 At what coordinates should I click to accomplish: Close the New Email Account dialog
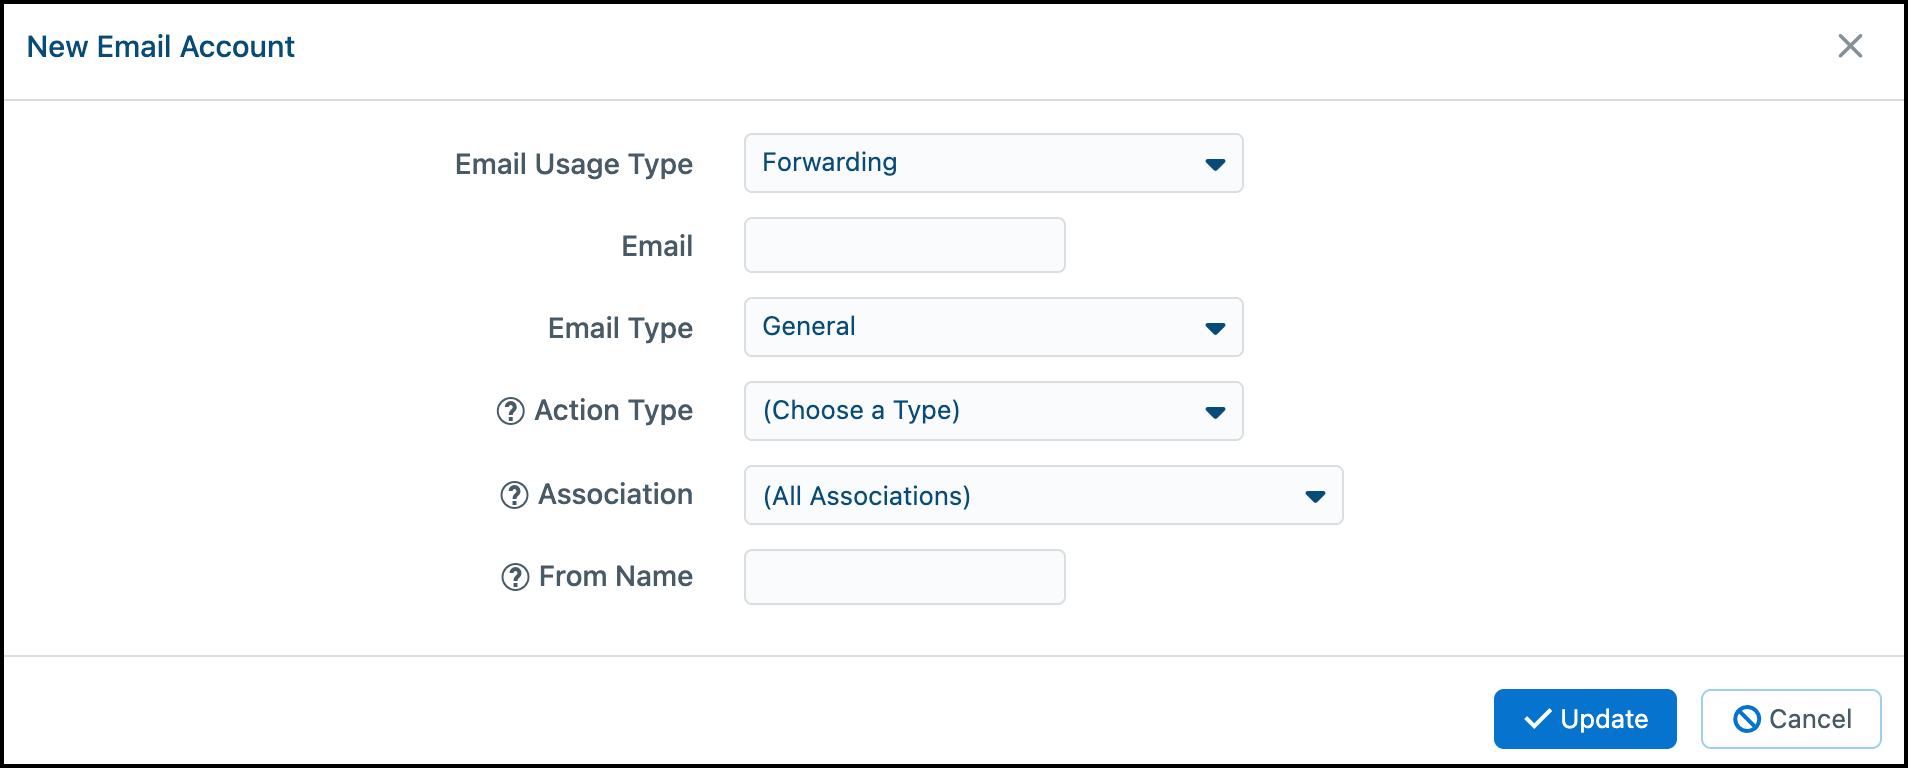pos(1850,46)
